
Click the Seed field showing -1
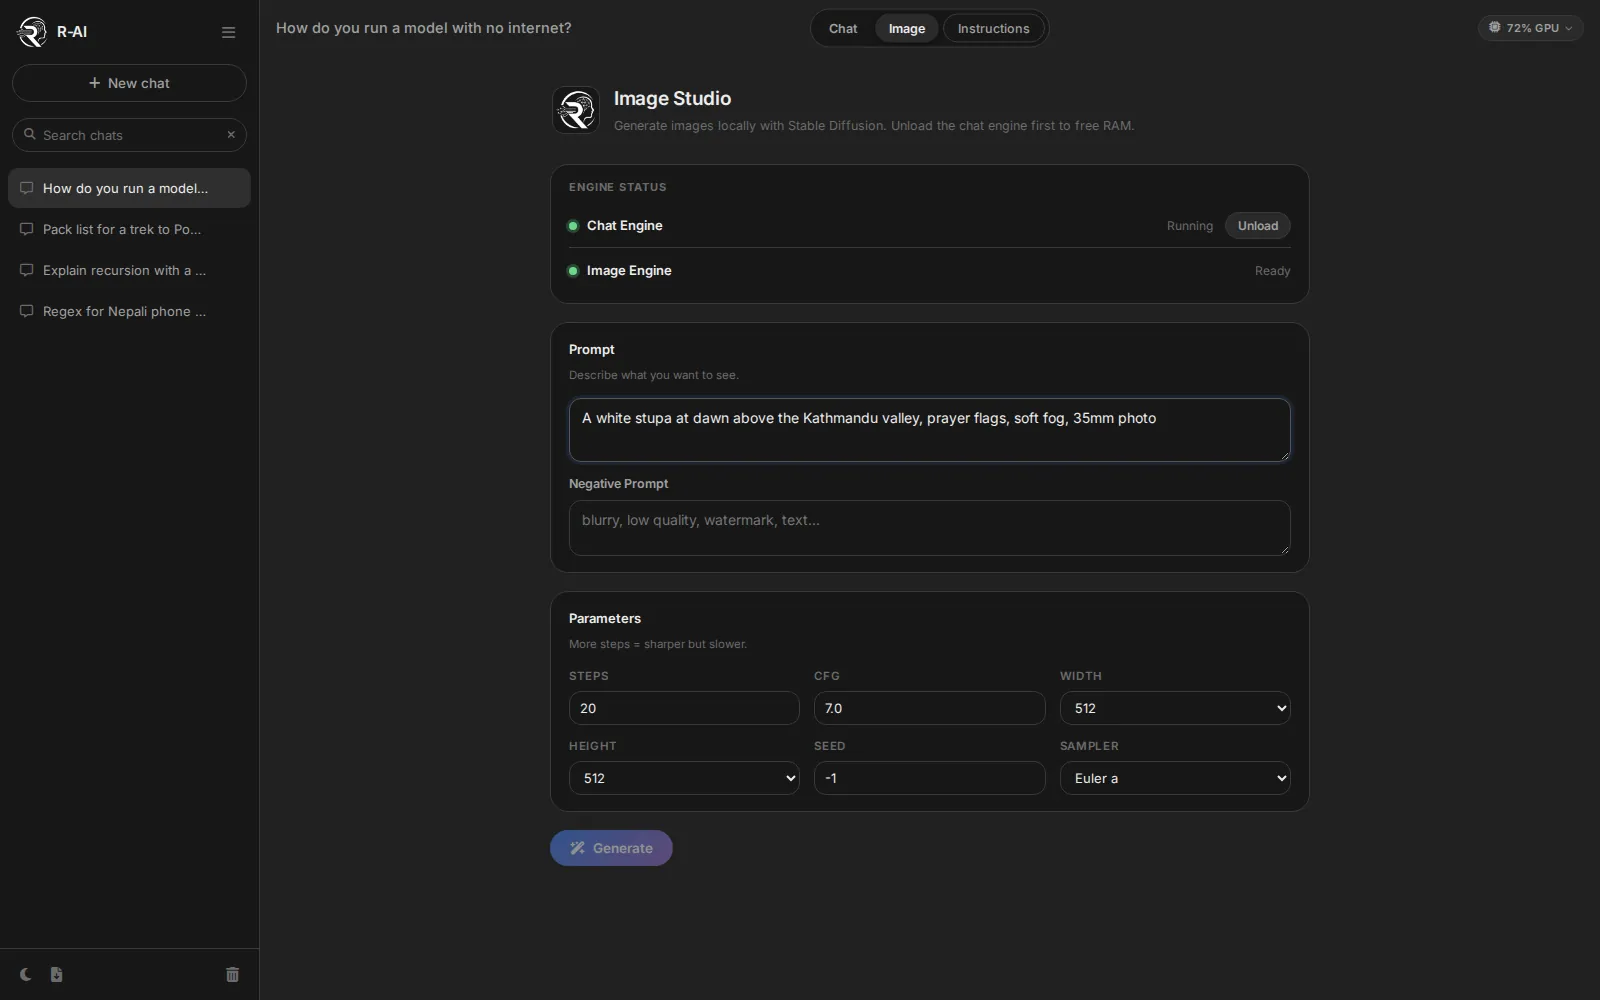coord(930,778)
